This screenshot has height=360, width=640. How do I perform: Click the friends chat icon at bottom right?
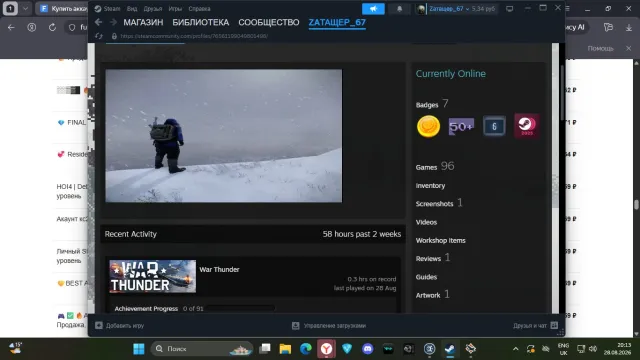click(554, 325)
